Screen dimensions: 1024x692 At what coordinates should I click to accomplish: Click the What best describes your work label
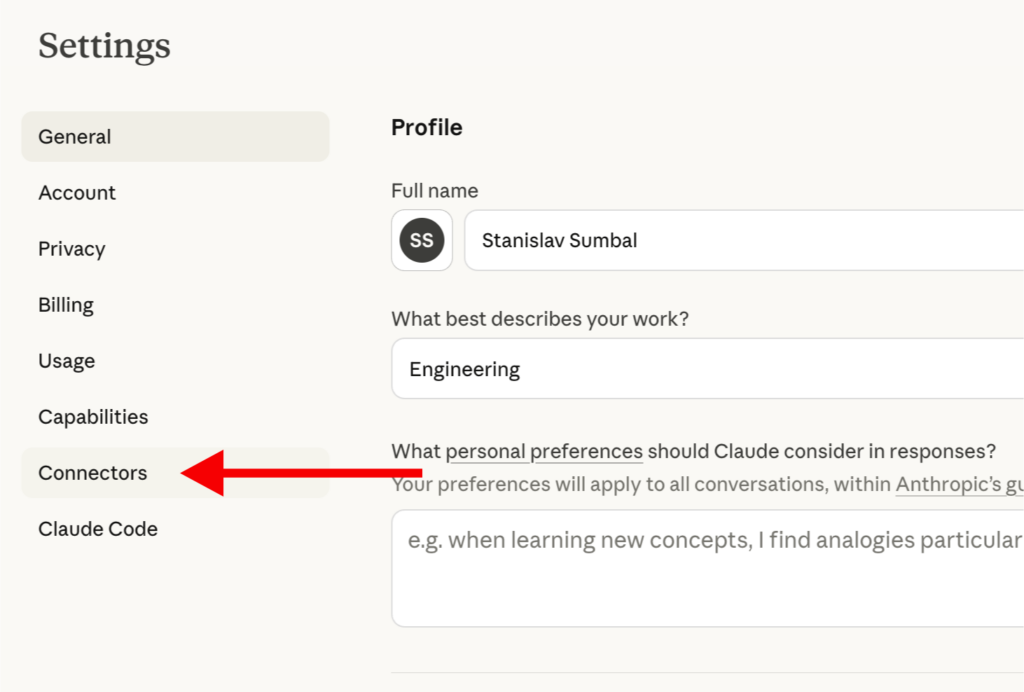click(539, 319)
